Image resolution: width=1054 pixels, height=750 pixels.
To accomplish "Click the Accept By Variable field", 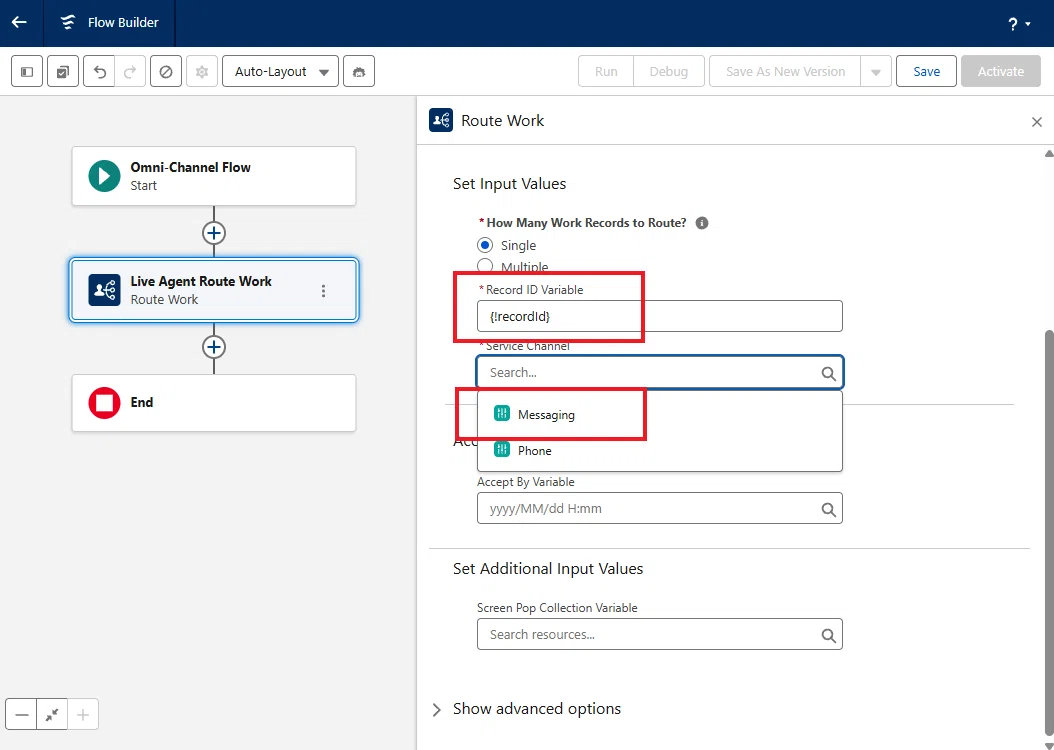I will pos(659,509).
